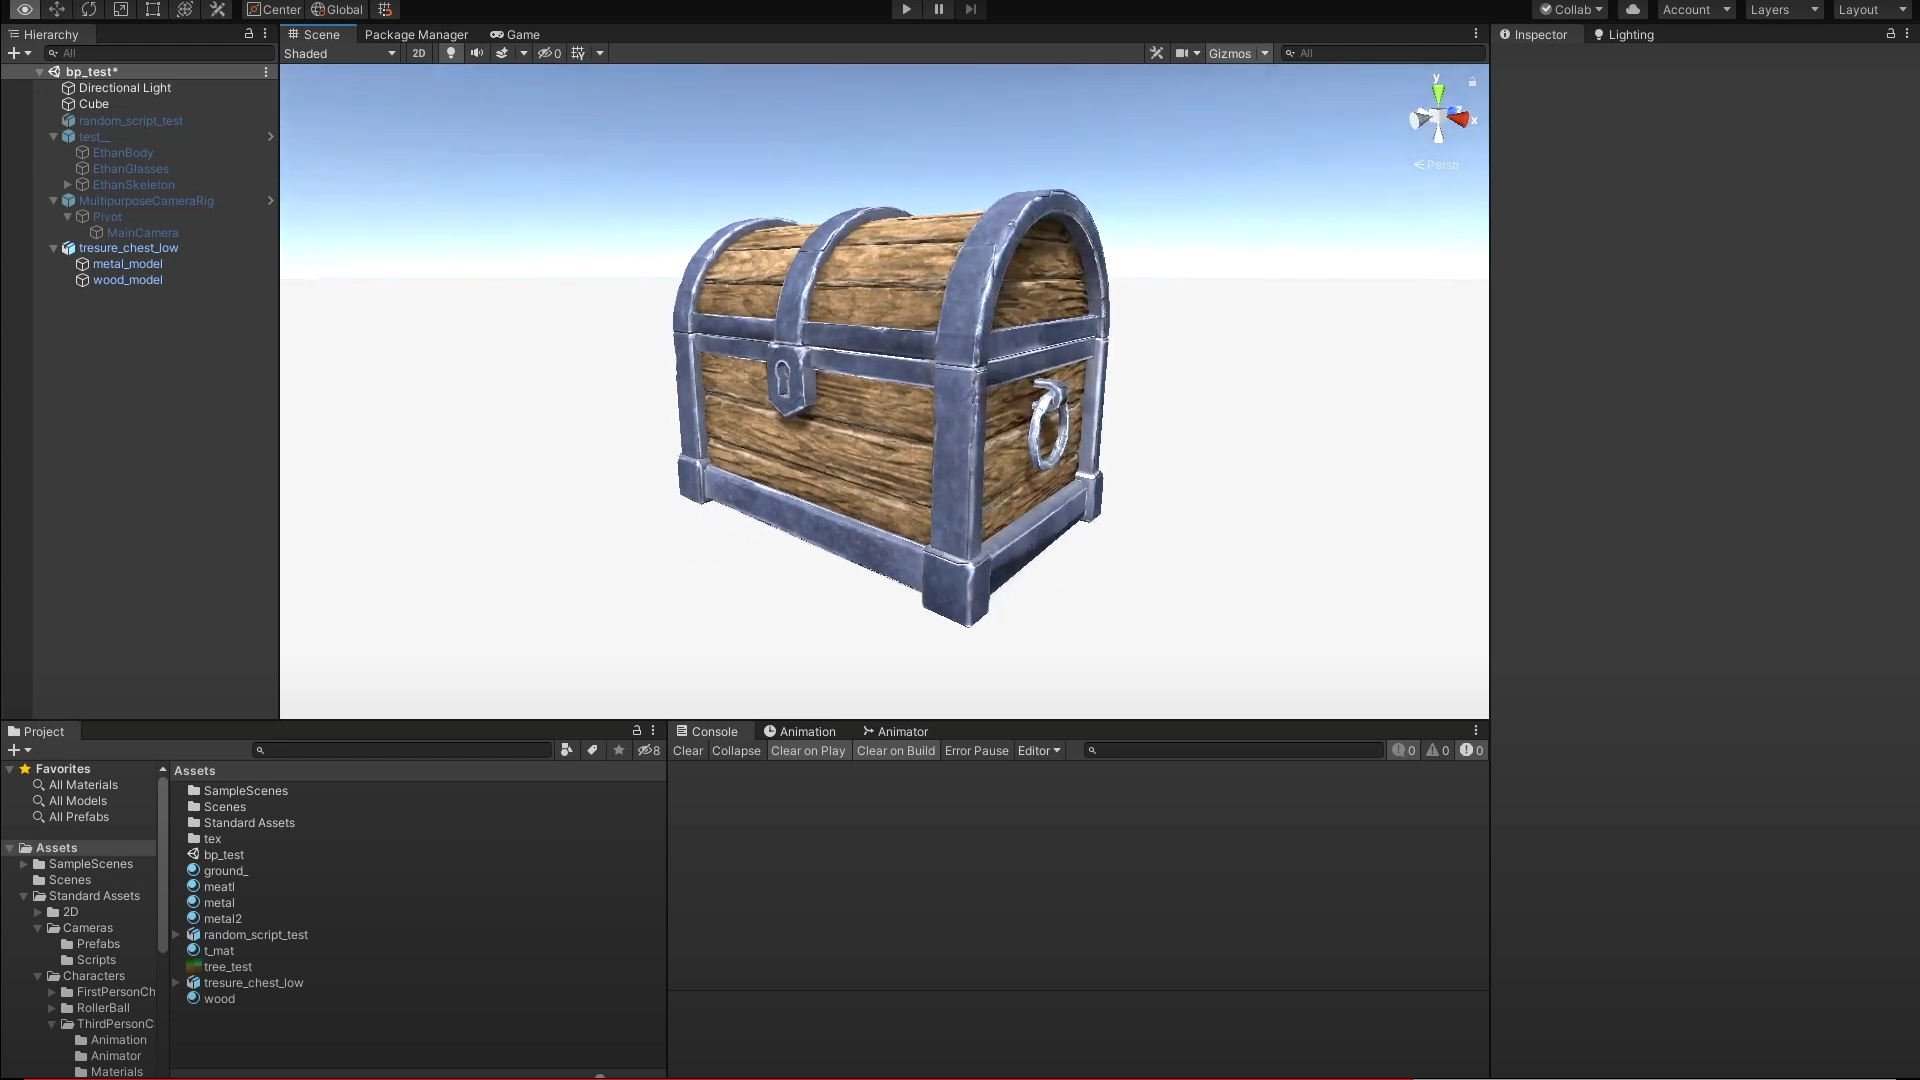
Task: Click the Project panel search field
Action: point(405,750)
